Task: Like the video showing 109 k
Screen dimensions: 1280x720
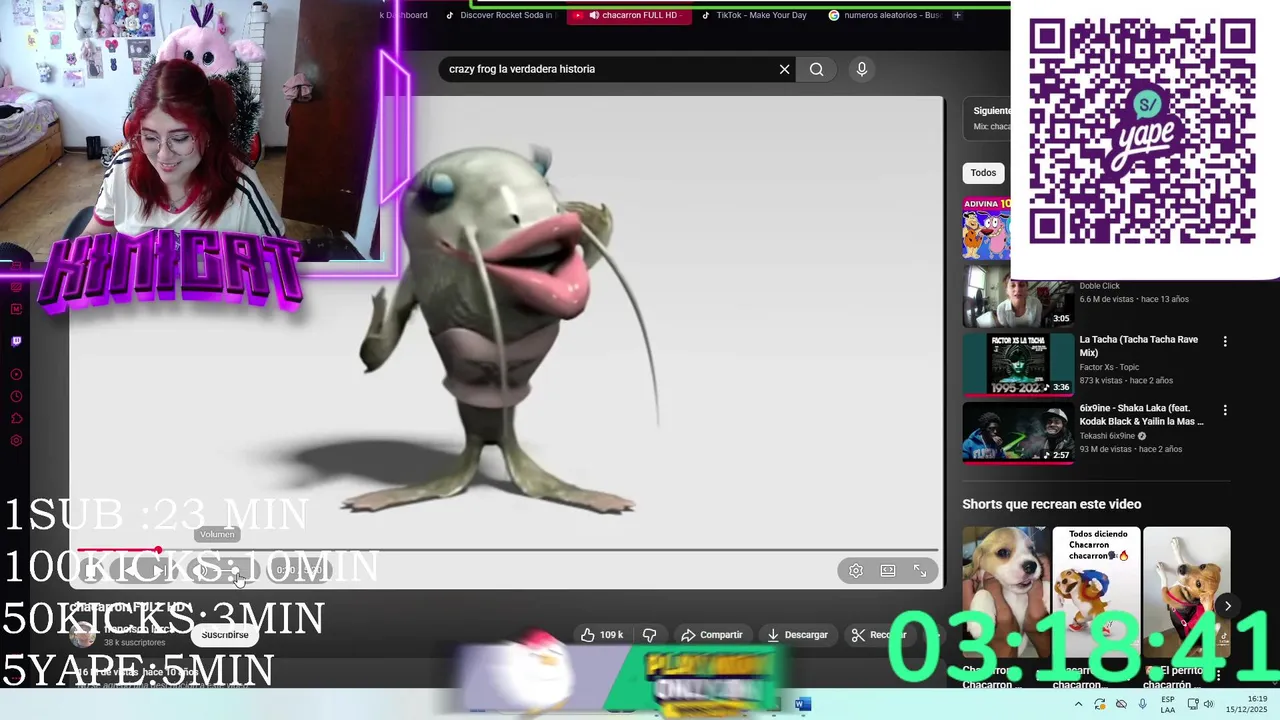Action: [602, 635]
